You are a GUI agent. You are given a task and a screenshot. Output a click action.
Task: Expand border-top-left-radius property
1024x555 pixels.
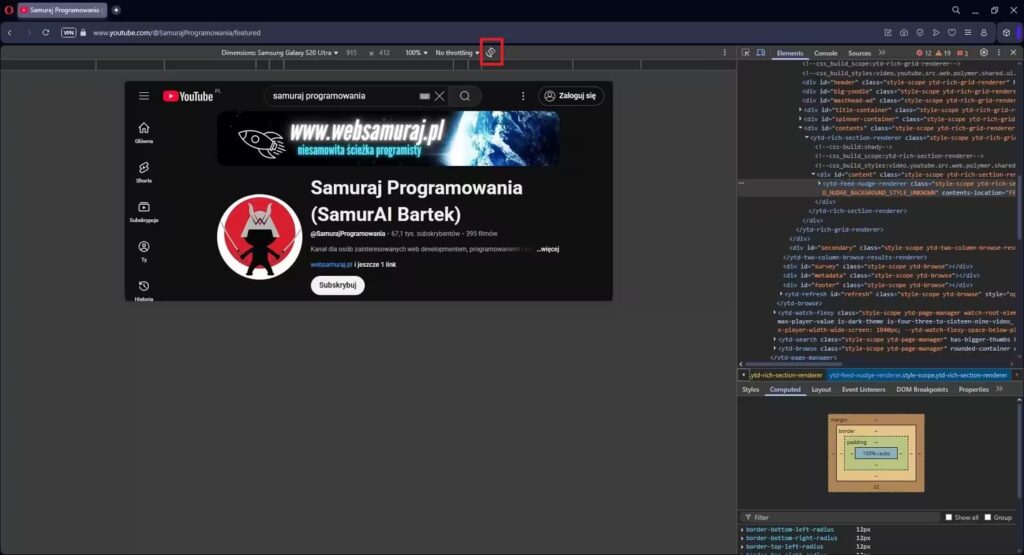click(x=743, y=547)
